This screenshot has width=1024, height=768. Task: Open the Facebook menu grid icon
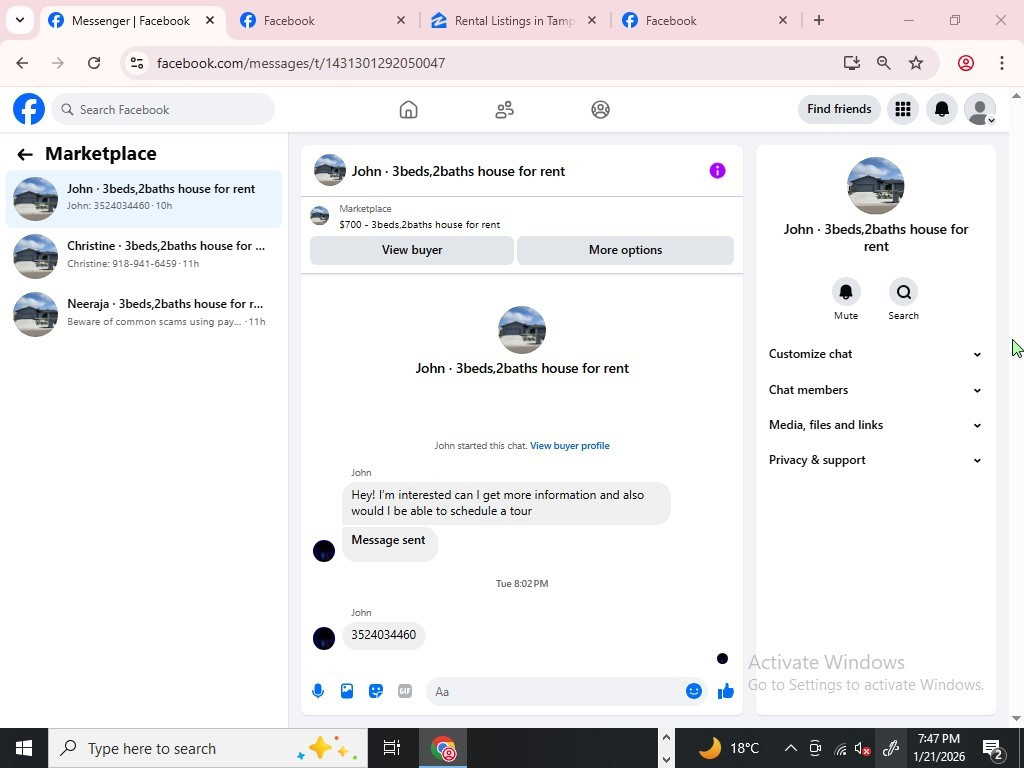pos(903,109)
